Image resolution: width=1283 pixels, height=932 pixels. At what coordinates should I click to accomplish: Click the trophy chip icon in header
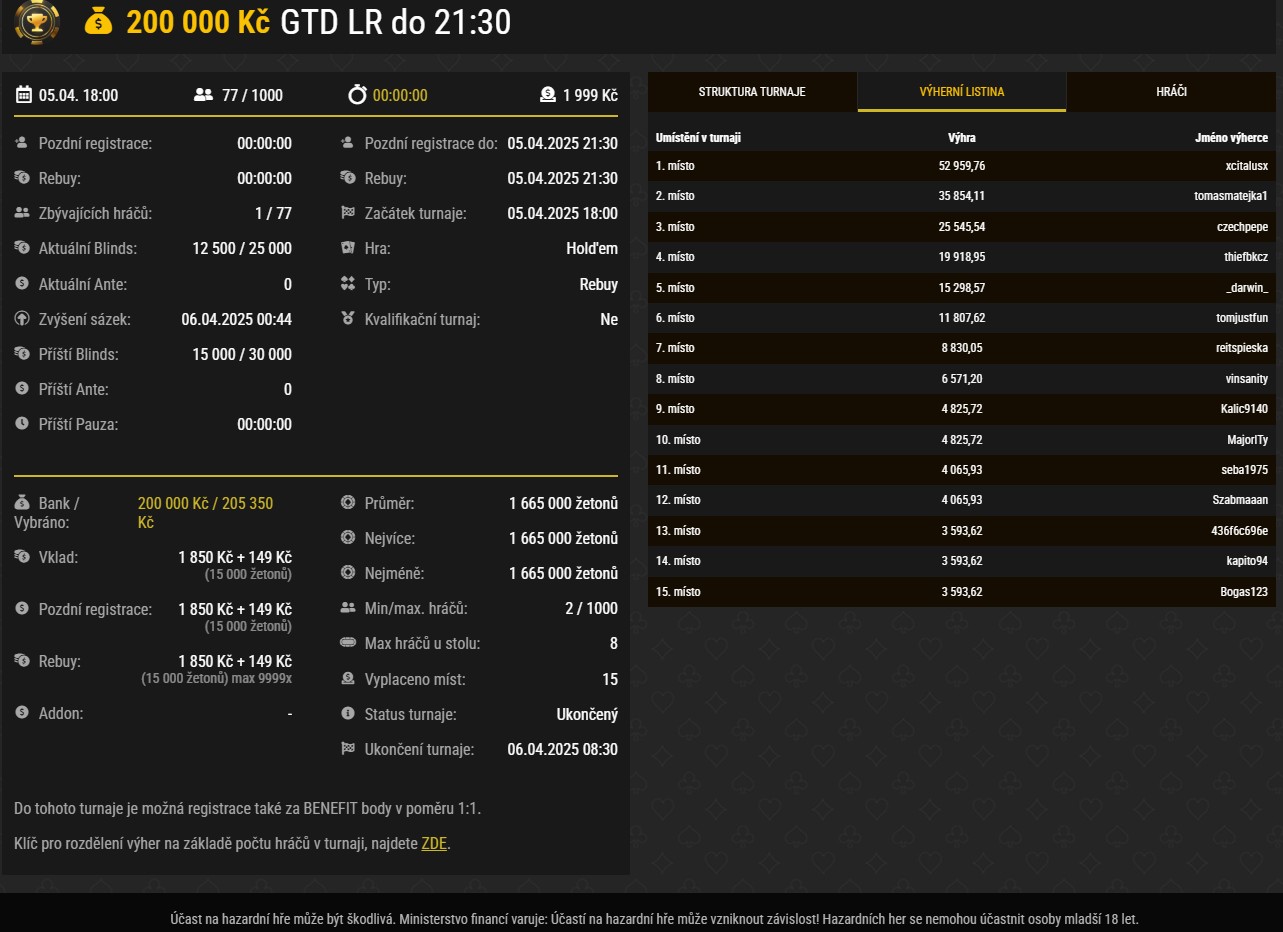point(37,21)
